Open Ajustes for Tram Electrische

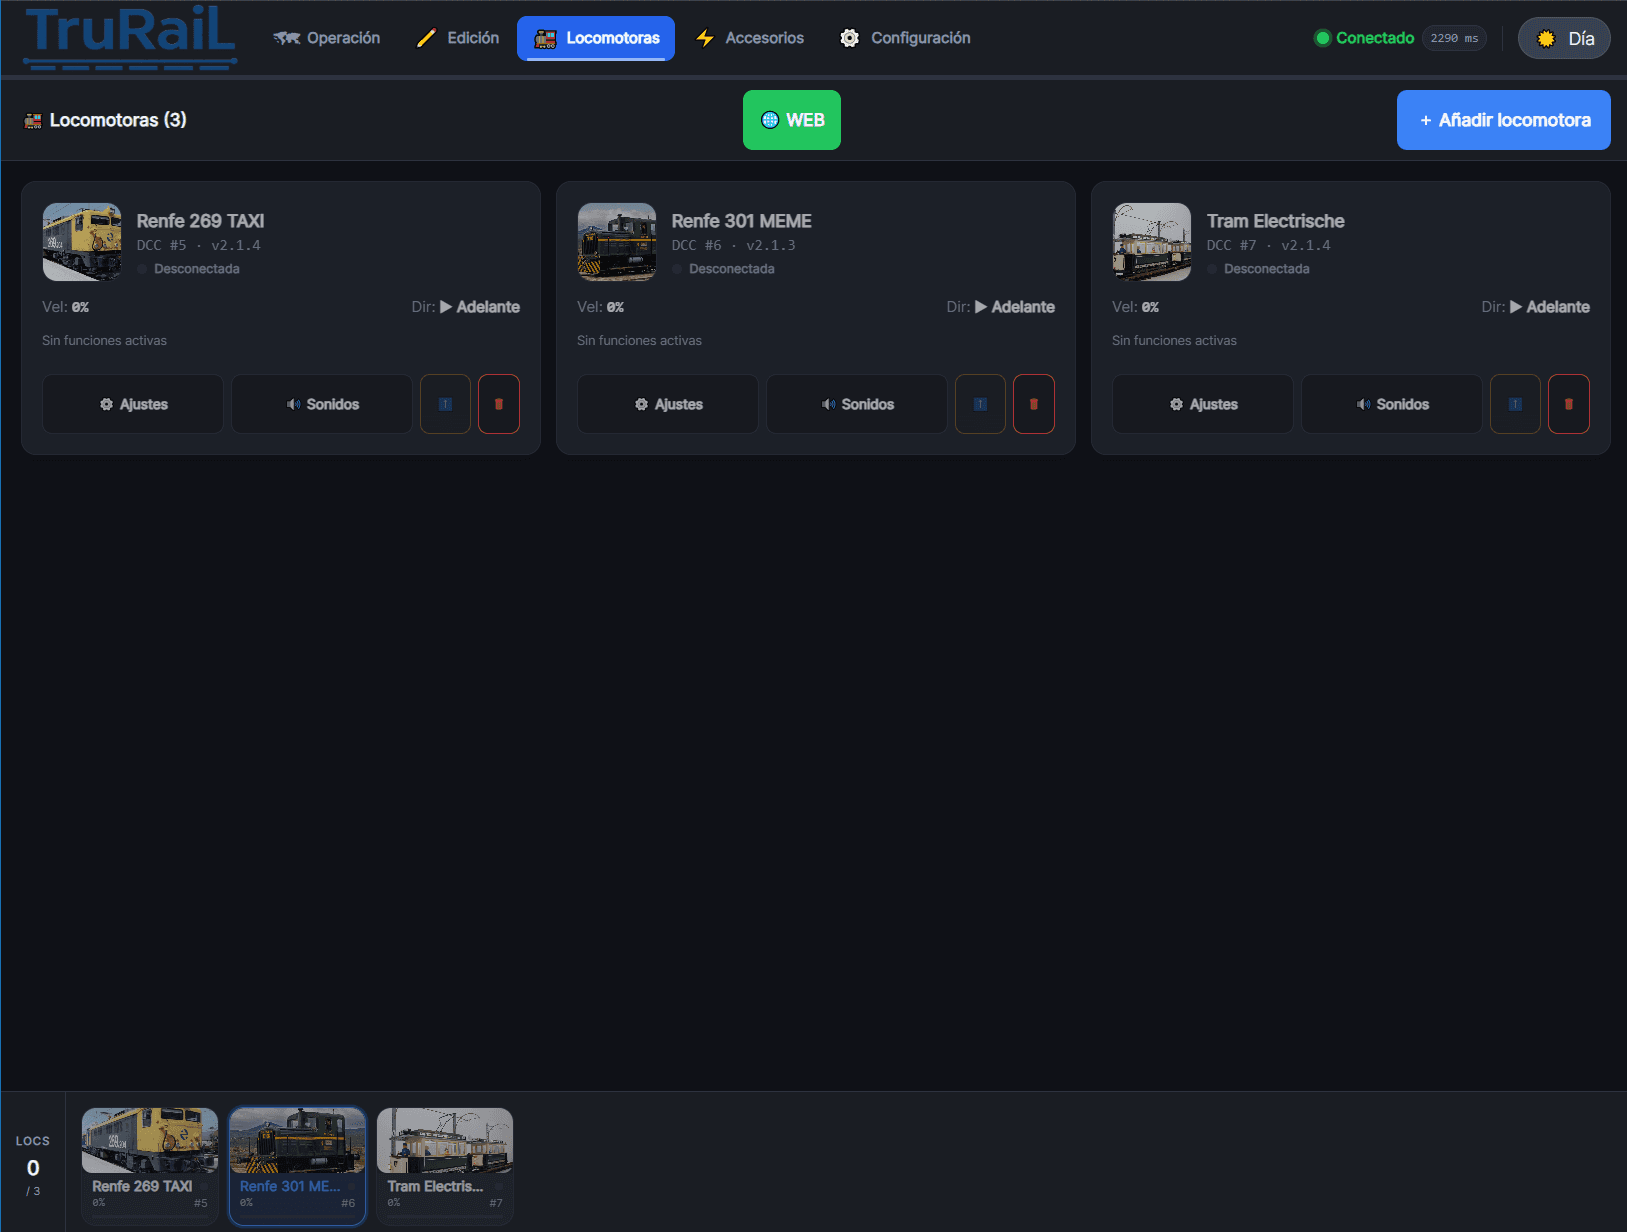[x=1203, y=404]
